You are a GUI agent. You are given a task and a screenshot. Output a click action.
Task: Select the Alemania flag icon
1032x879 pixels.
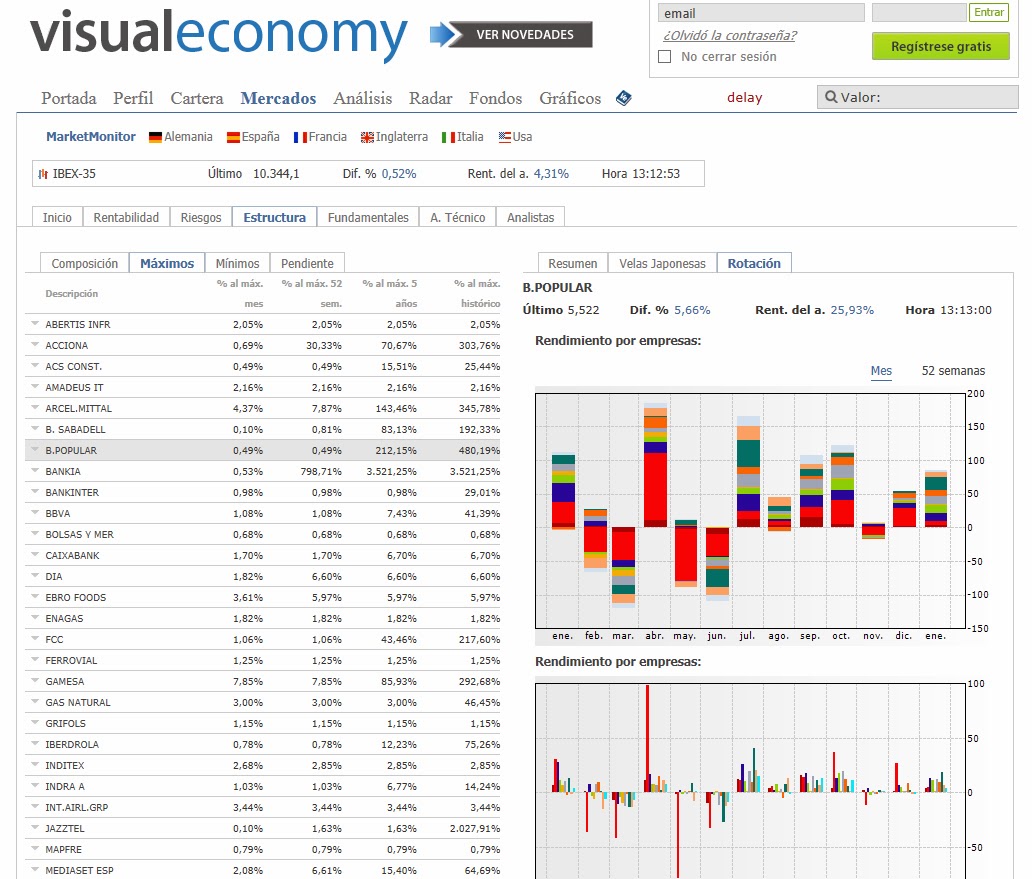[155, 136]
